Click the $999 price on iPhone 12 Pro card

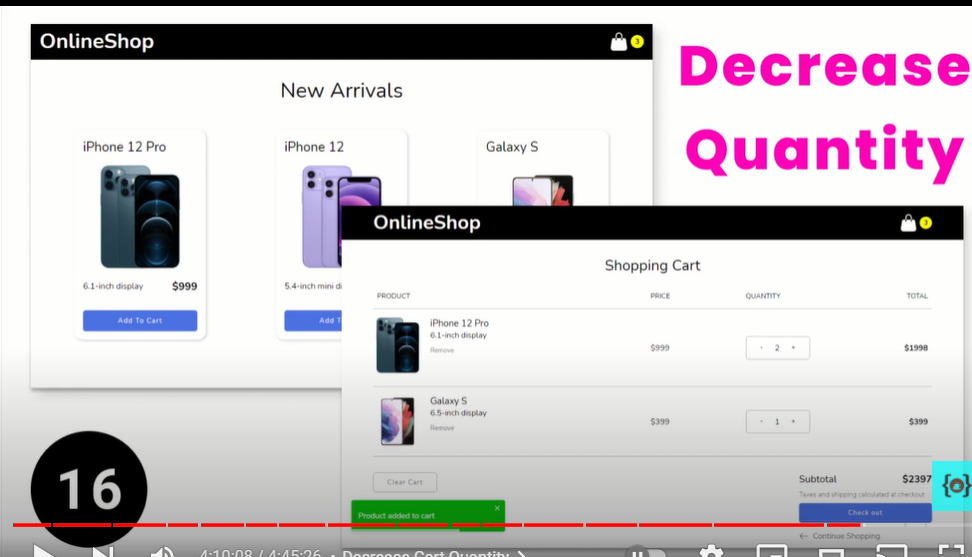click(184, 286)
